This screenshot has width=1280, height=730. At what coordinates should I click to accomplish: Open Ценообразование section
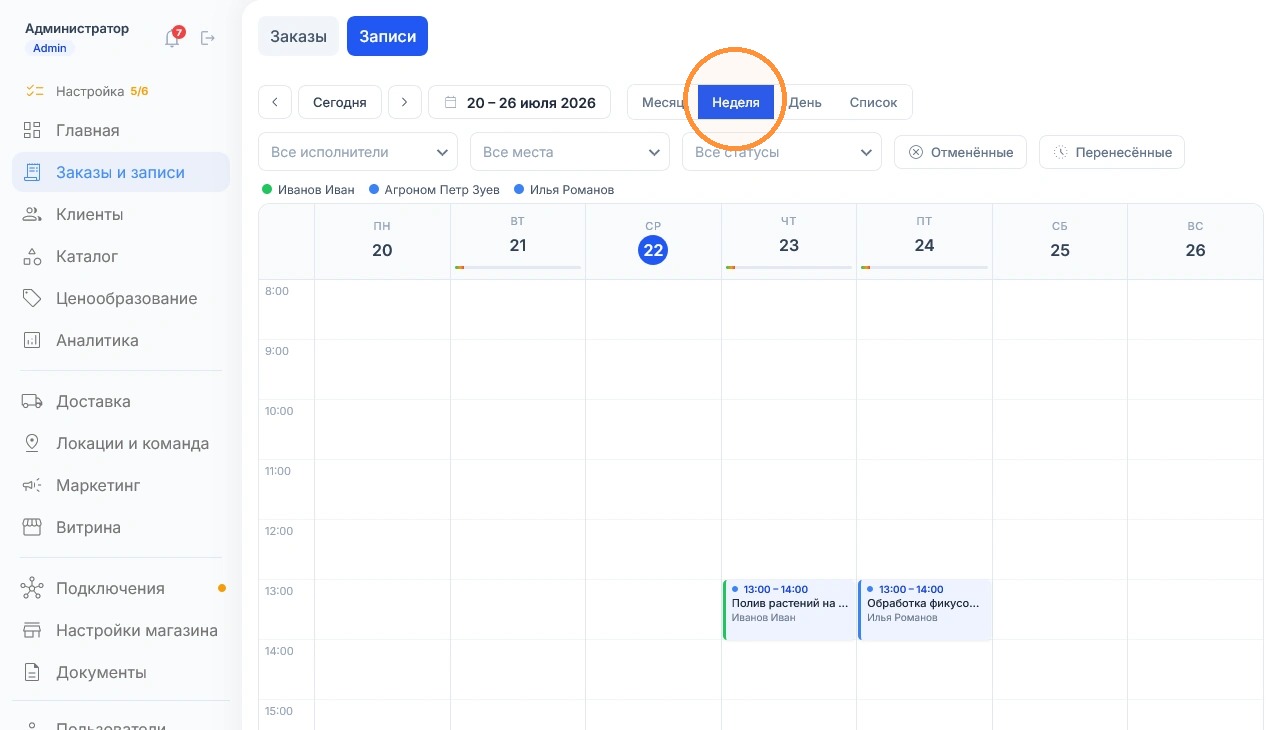[x=121, y=298]
